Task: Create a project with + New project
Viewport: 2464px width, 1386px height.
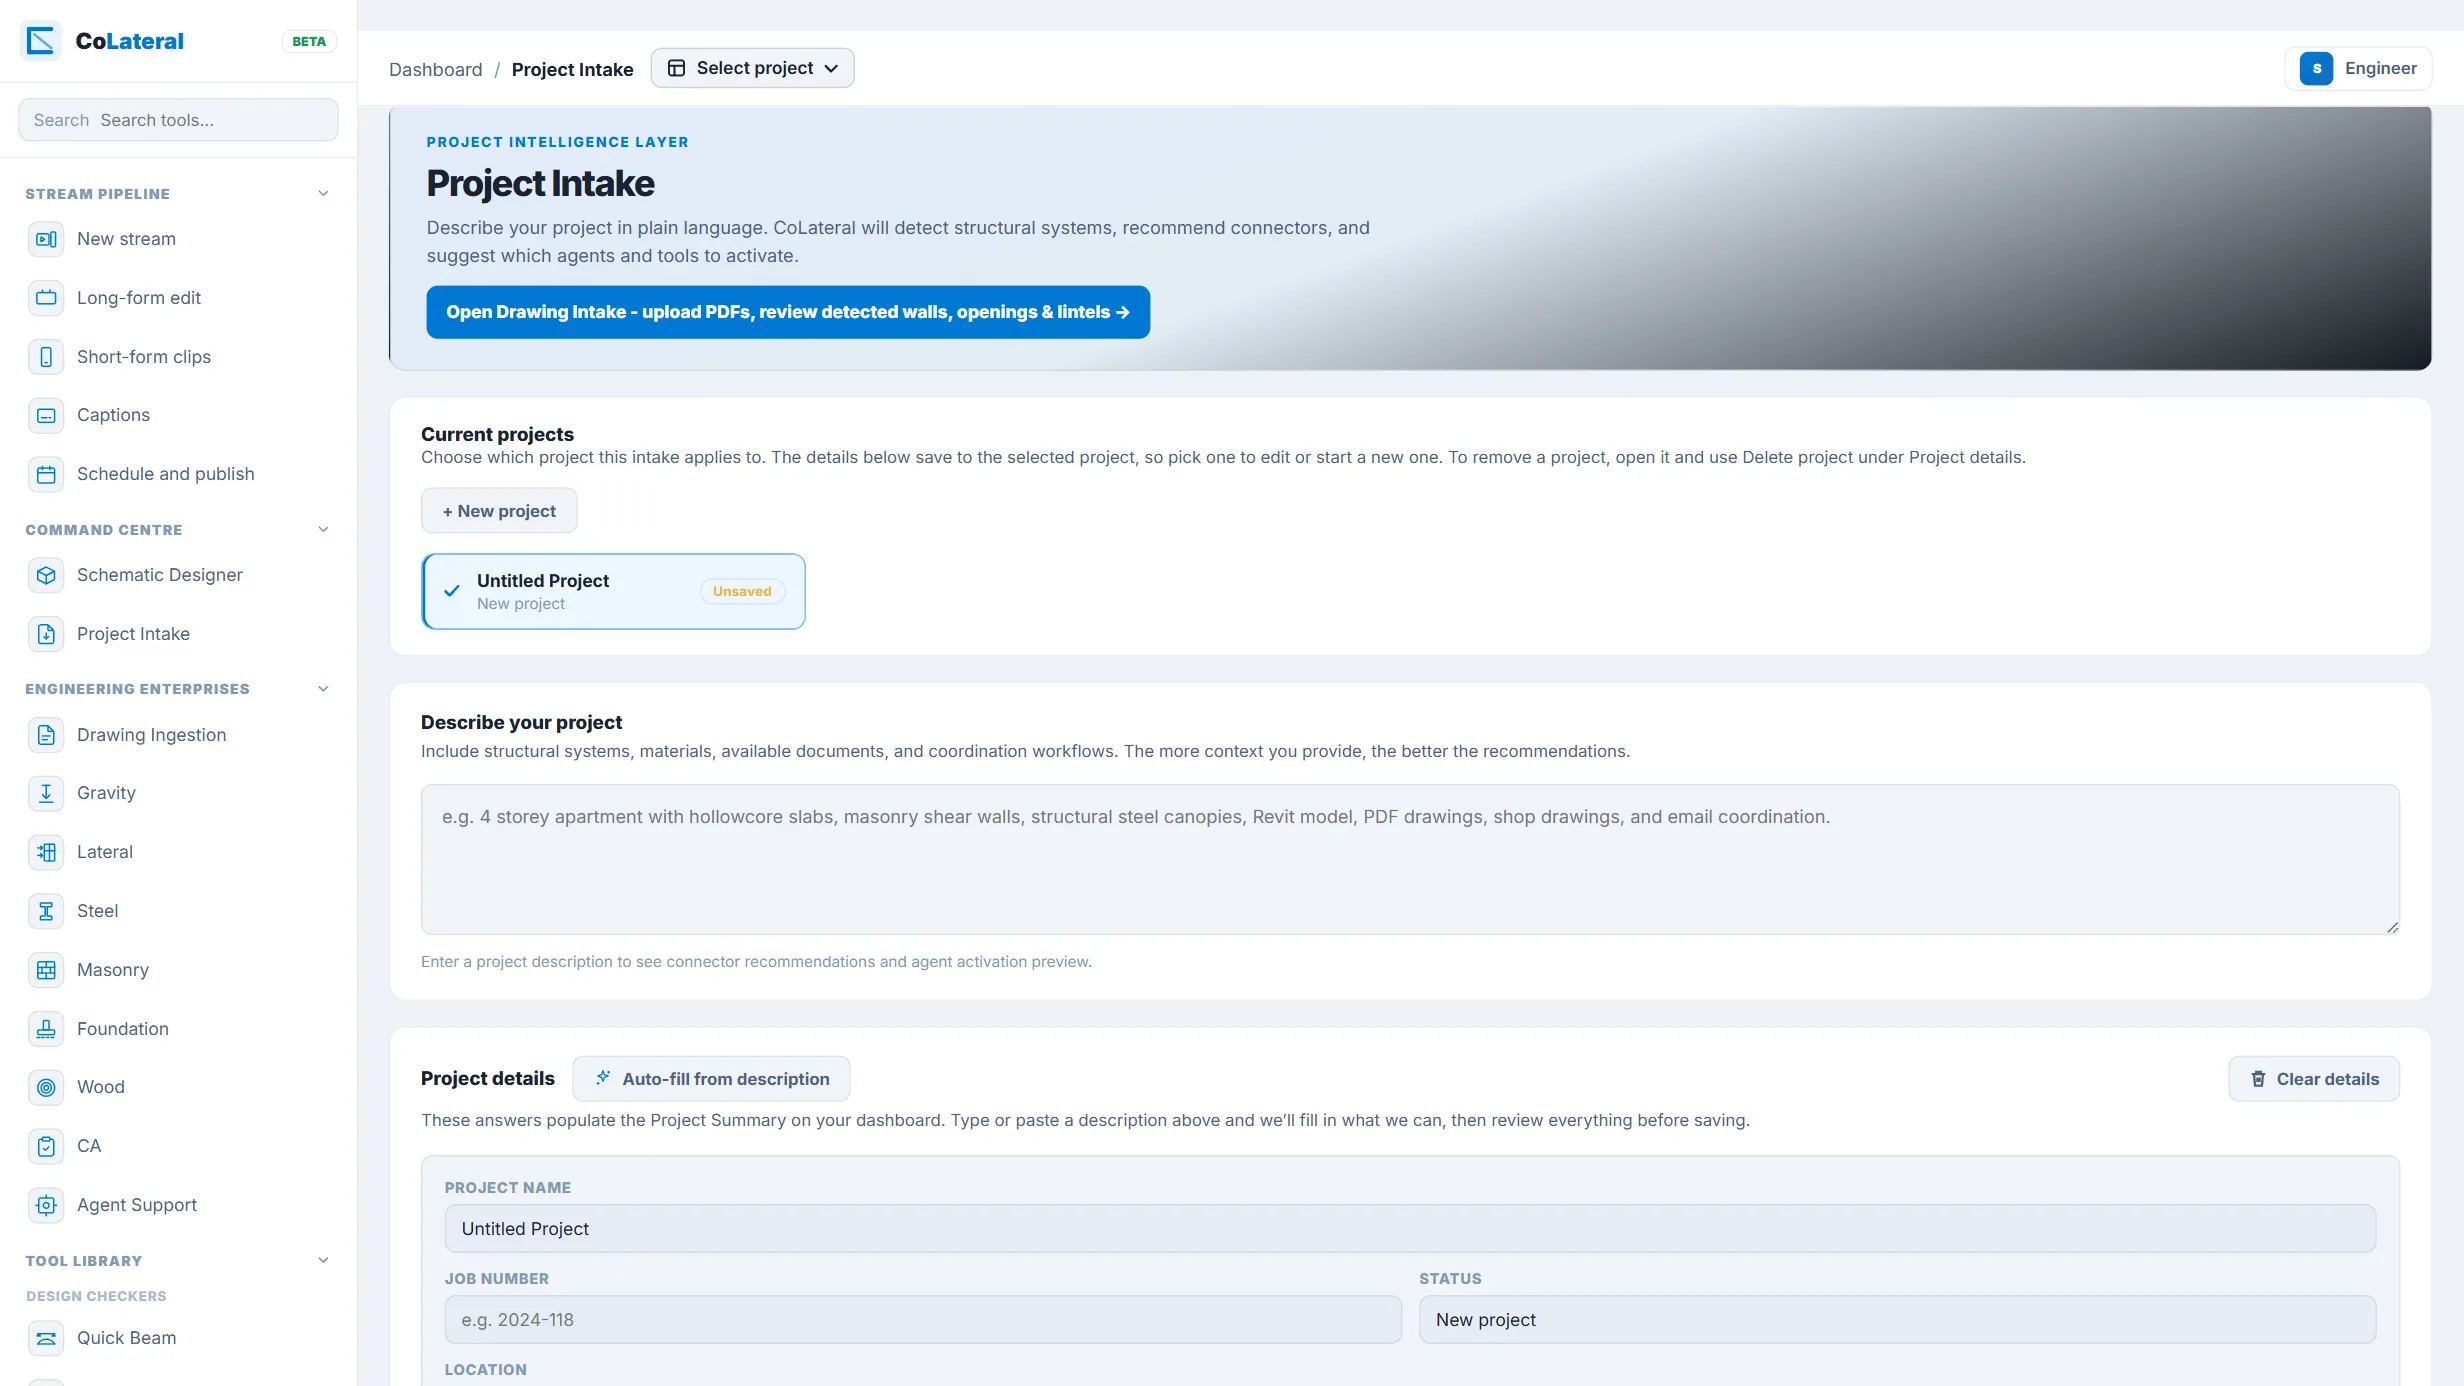Action: point(499,511)
